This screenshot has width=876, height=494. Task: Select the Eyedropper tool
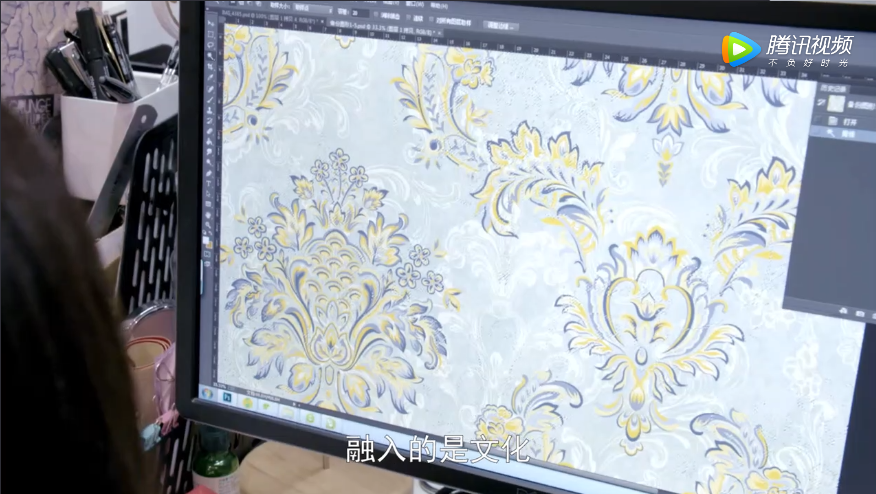pyautogui.click(x=210, y=77)
